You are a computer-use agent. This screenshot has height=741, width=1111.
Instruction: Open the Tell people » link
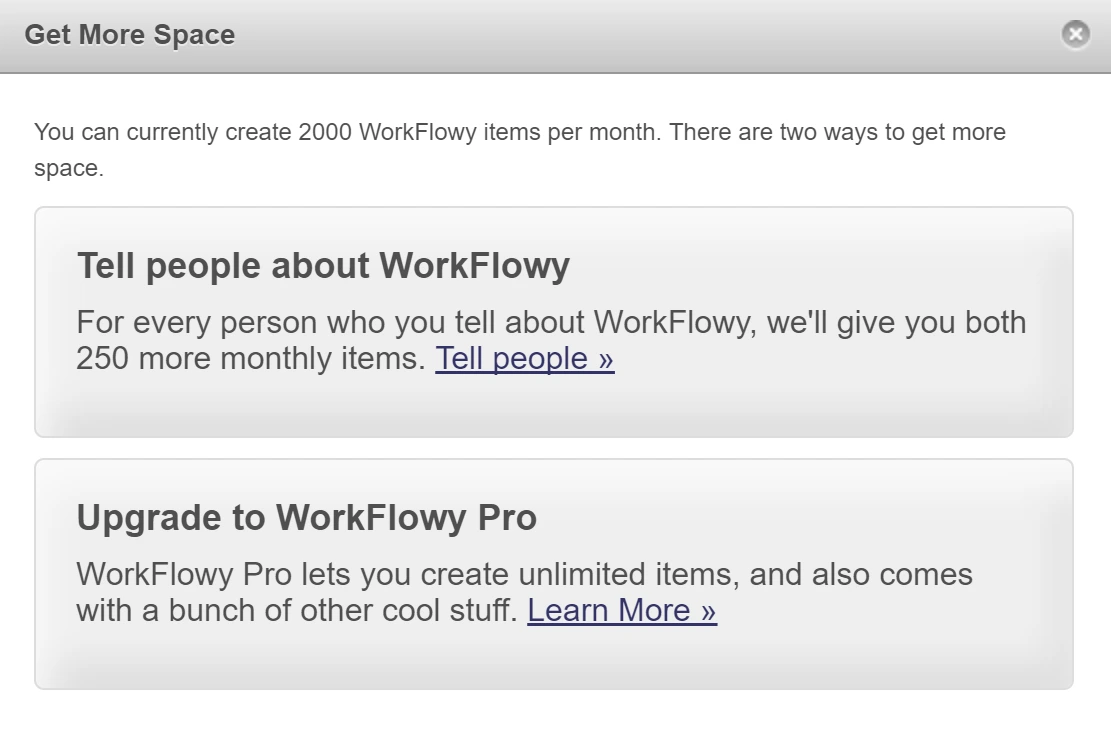click(524, 358)
